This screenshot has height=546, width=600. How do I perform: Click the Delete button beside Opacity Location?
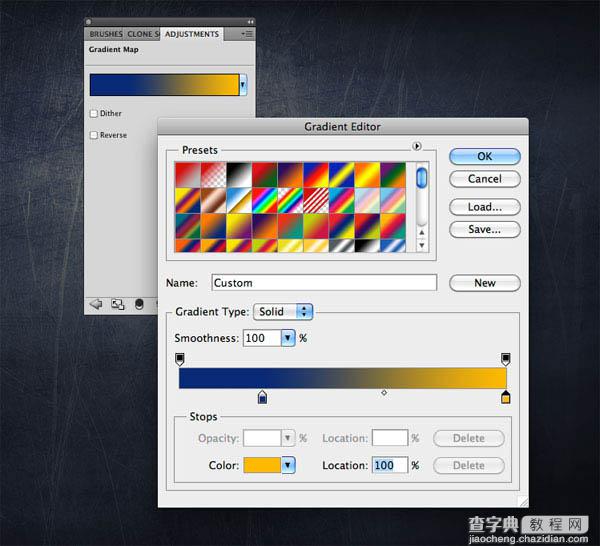coord(468,438)
